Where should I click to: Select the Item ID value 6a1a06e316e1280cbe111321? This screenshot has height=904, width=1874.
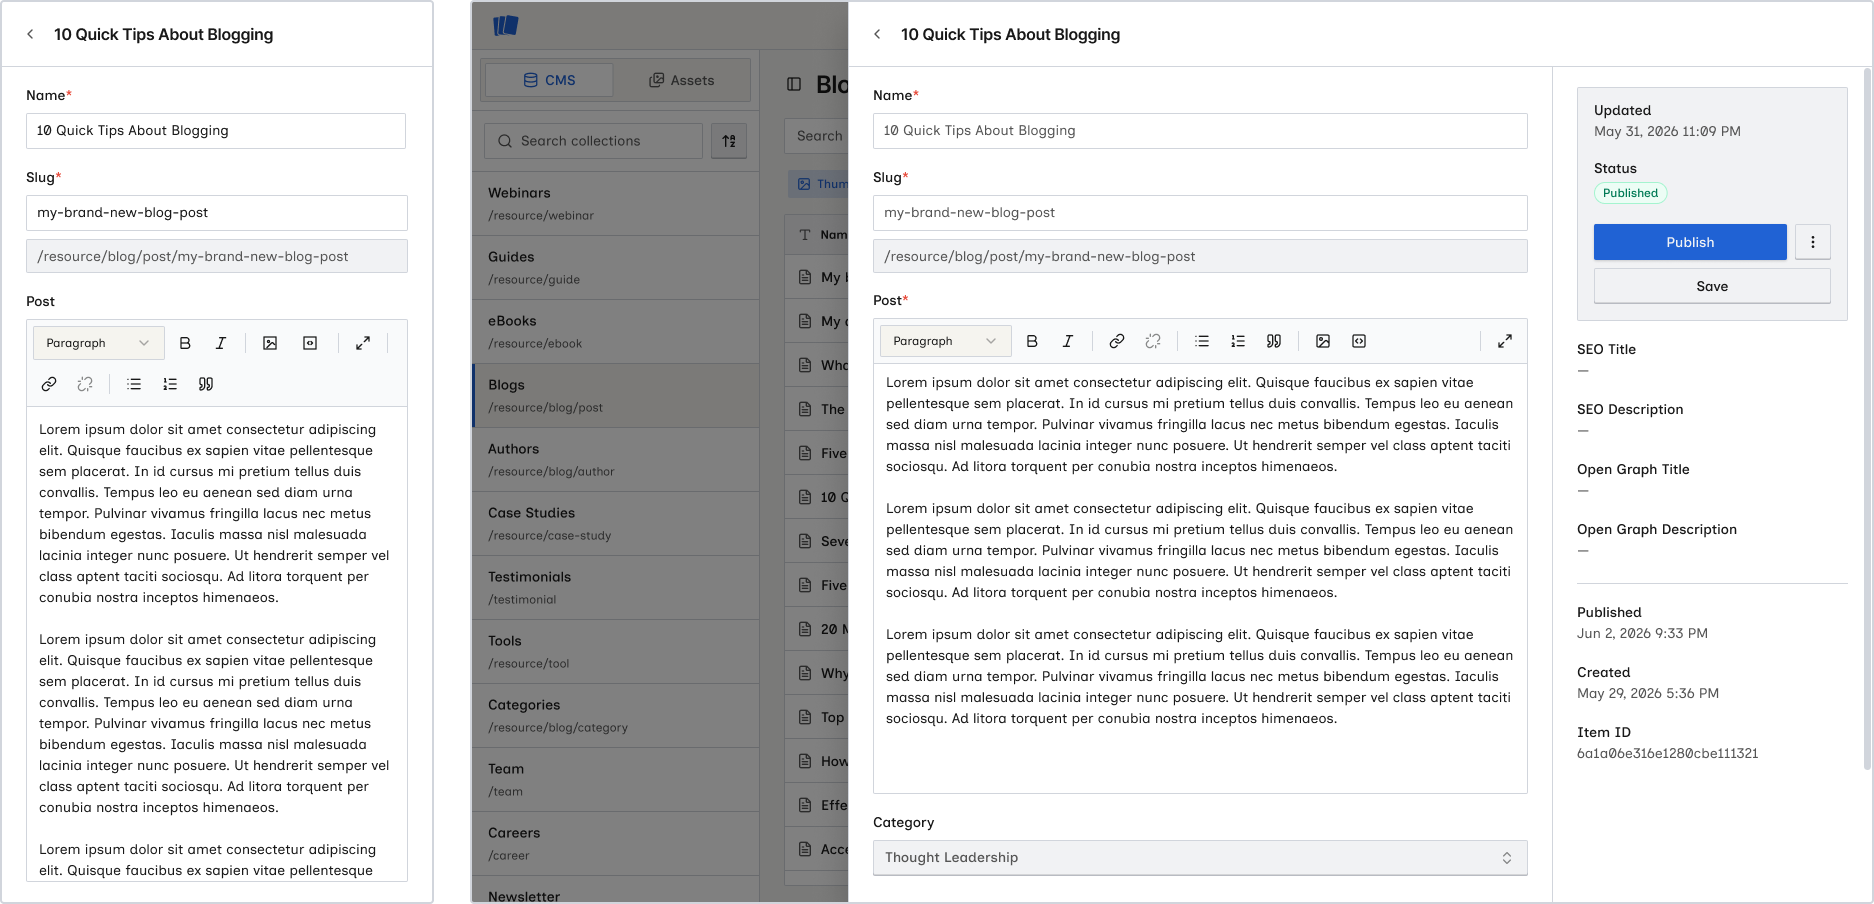click(x=1667, y=754)
